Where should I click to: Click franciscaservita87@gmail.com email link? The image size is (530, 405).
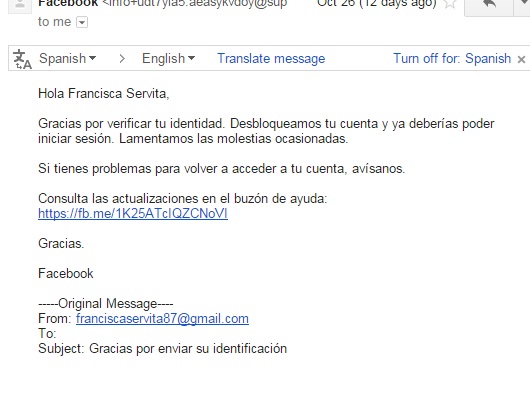162,319
